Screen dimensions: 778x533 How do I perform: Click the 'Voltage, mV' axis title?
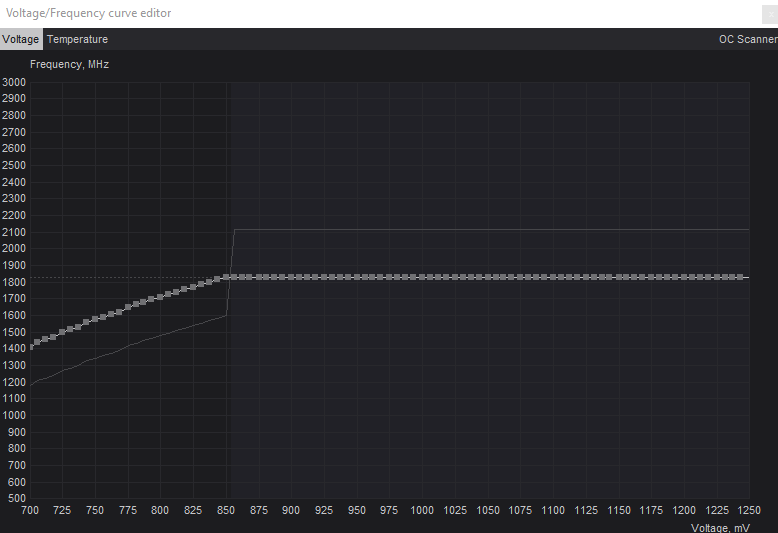click(x=720, y=528)
